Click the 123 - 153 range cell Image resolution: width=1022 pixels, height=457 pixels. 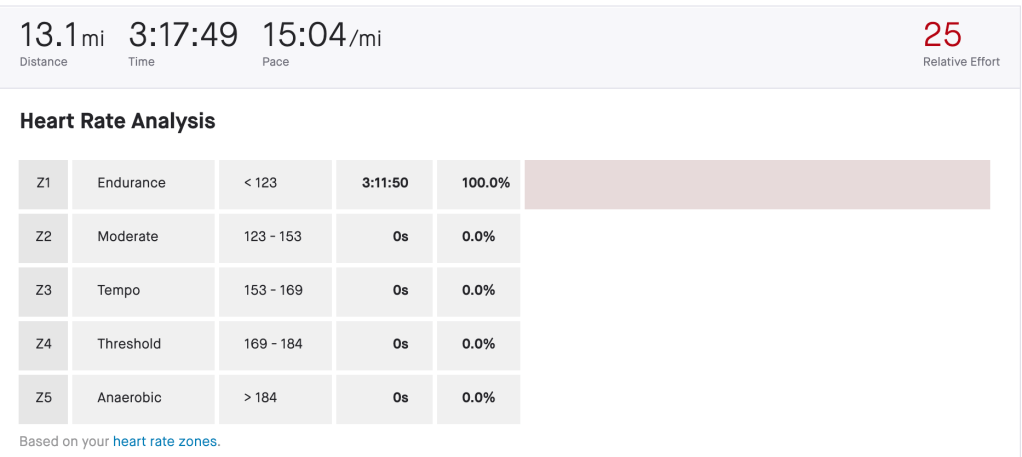coord(272,237)
